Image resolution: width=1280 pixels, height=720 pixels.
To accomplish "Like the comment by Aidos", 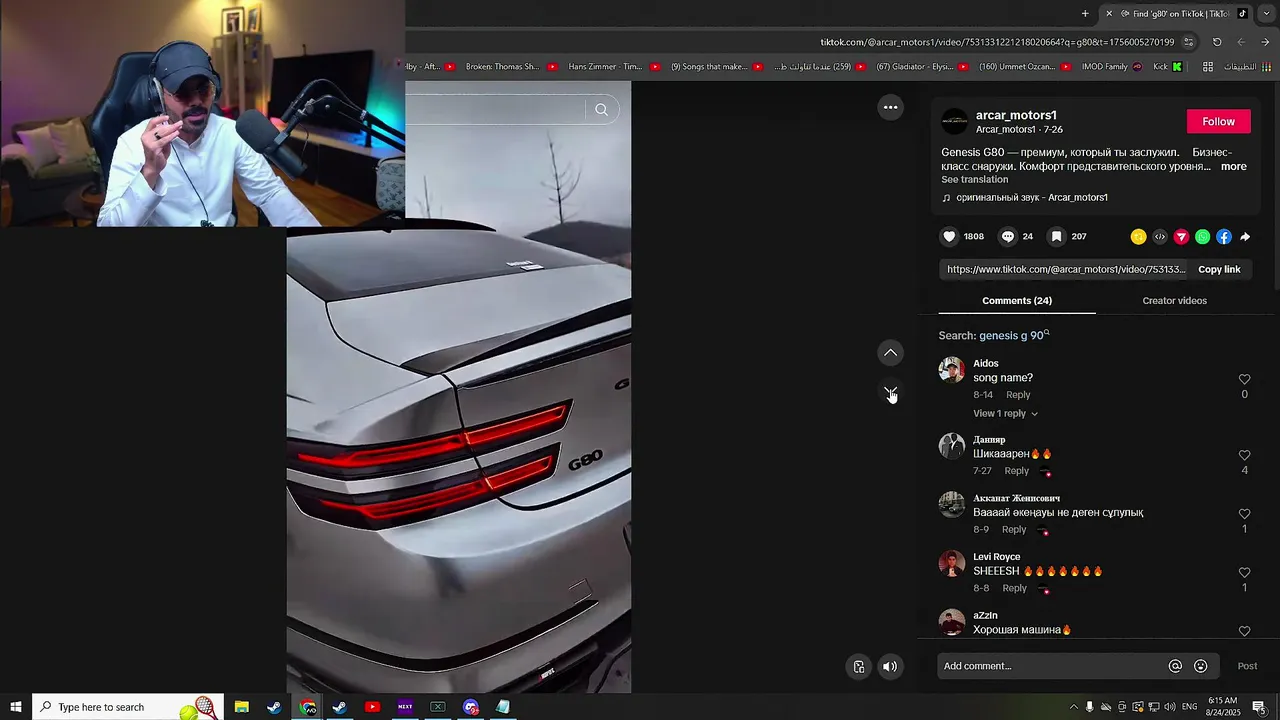I will (1244, 379).
